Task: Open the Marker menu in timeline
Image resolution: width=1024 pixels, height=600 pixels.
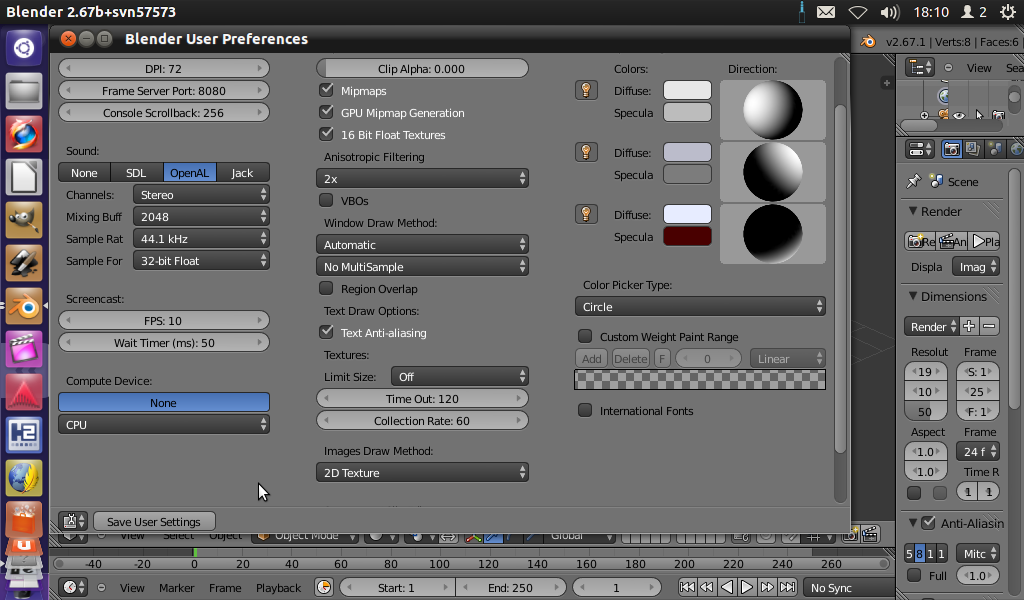Action: [x=177, y=588]
